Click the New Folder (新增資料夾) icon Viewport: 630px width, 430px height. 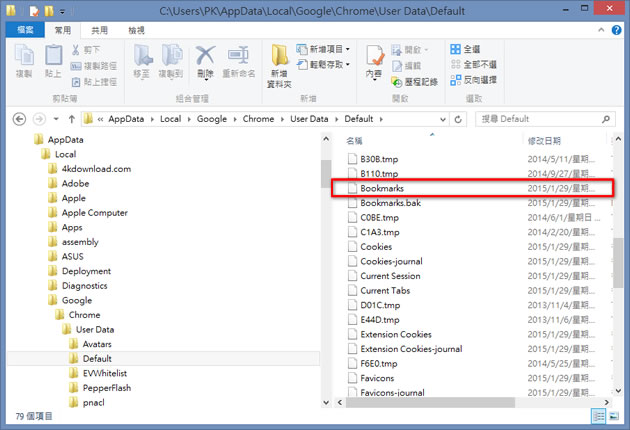point(280,63)
